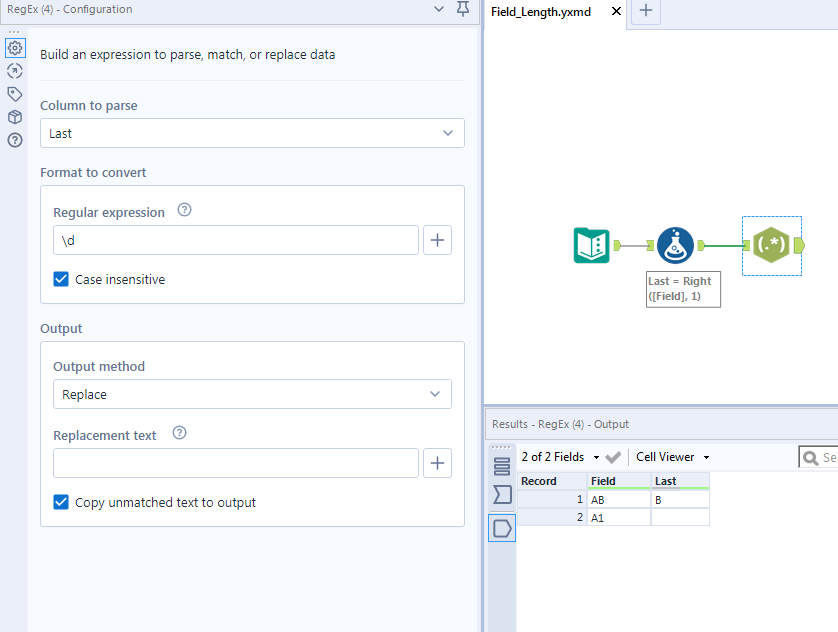Open the Navigation icon in configuration sidebar
This screenshot has height=632, width=838.
(x=15, y=71)
